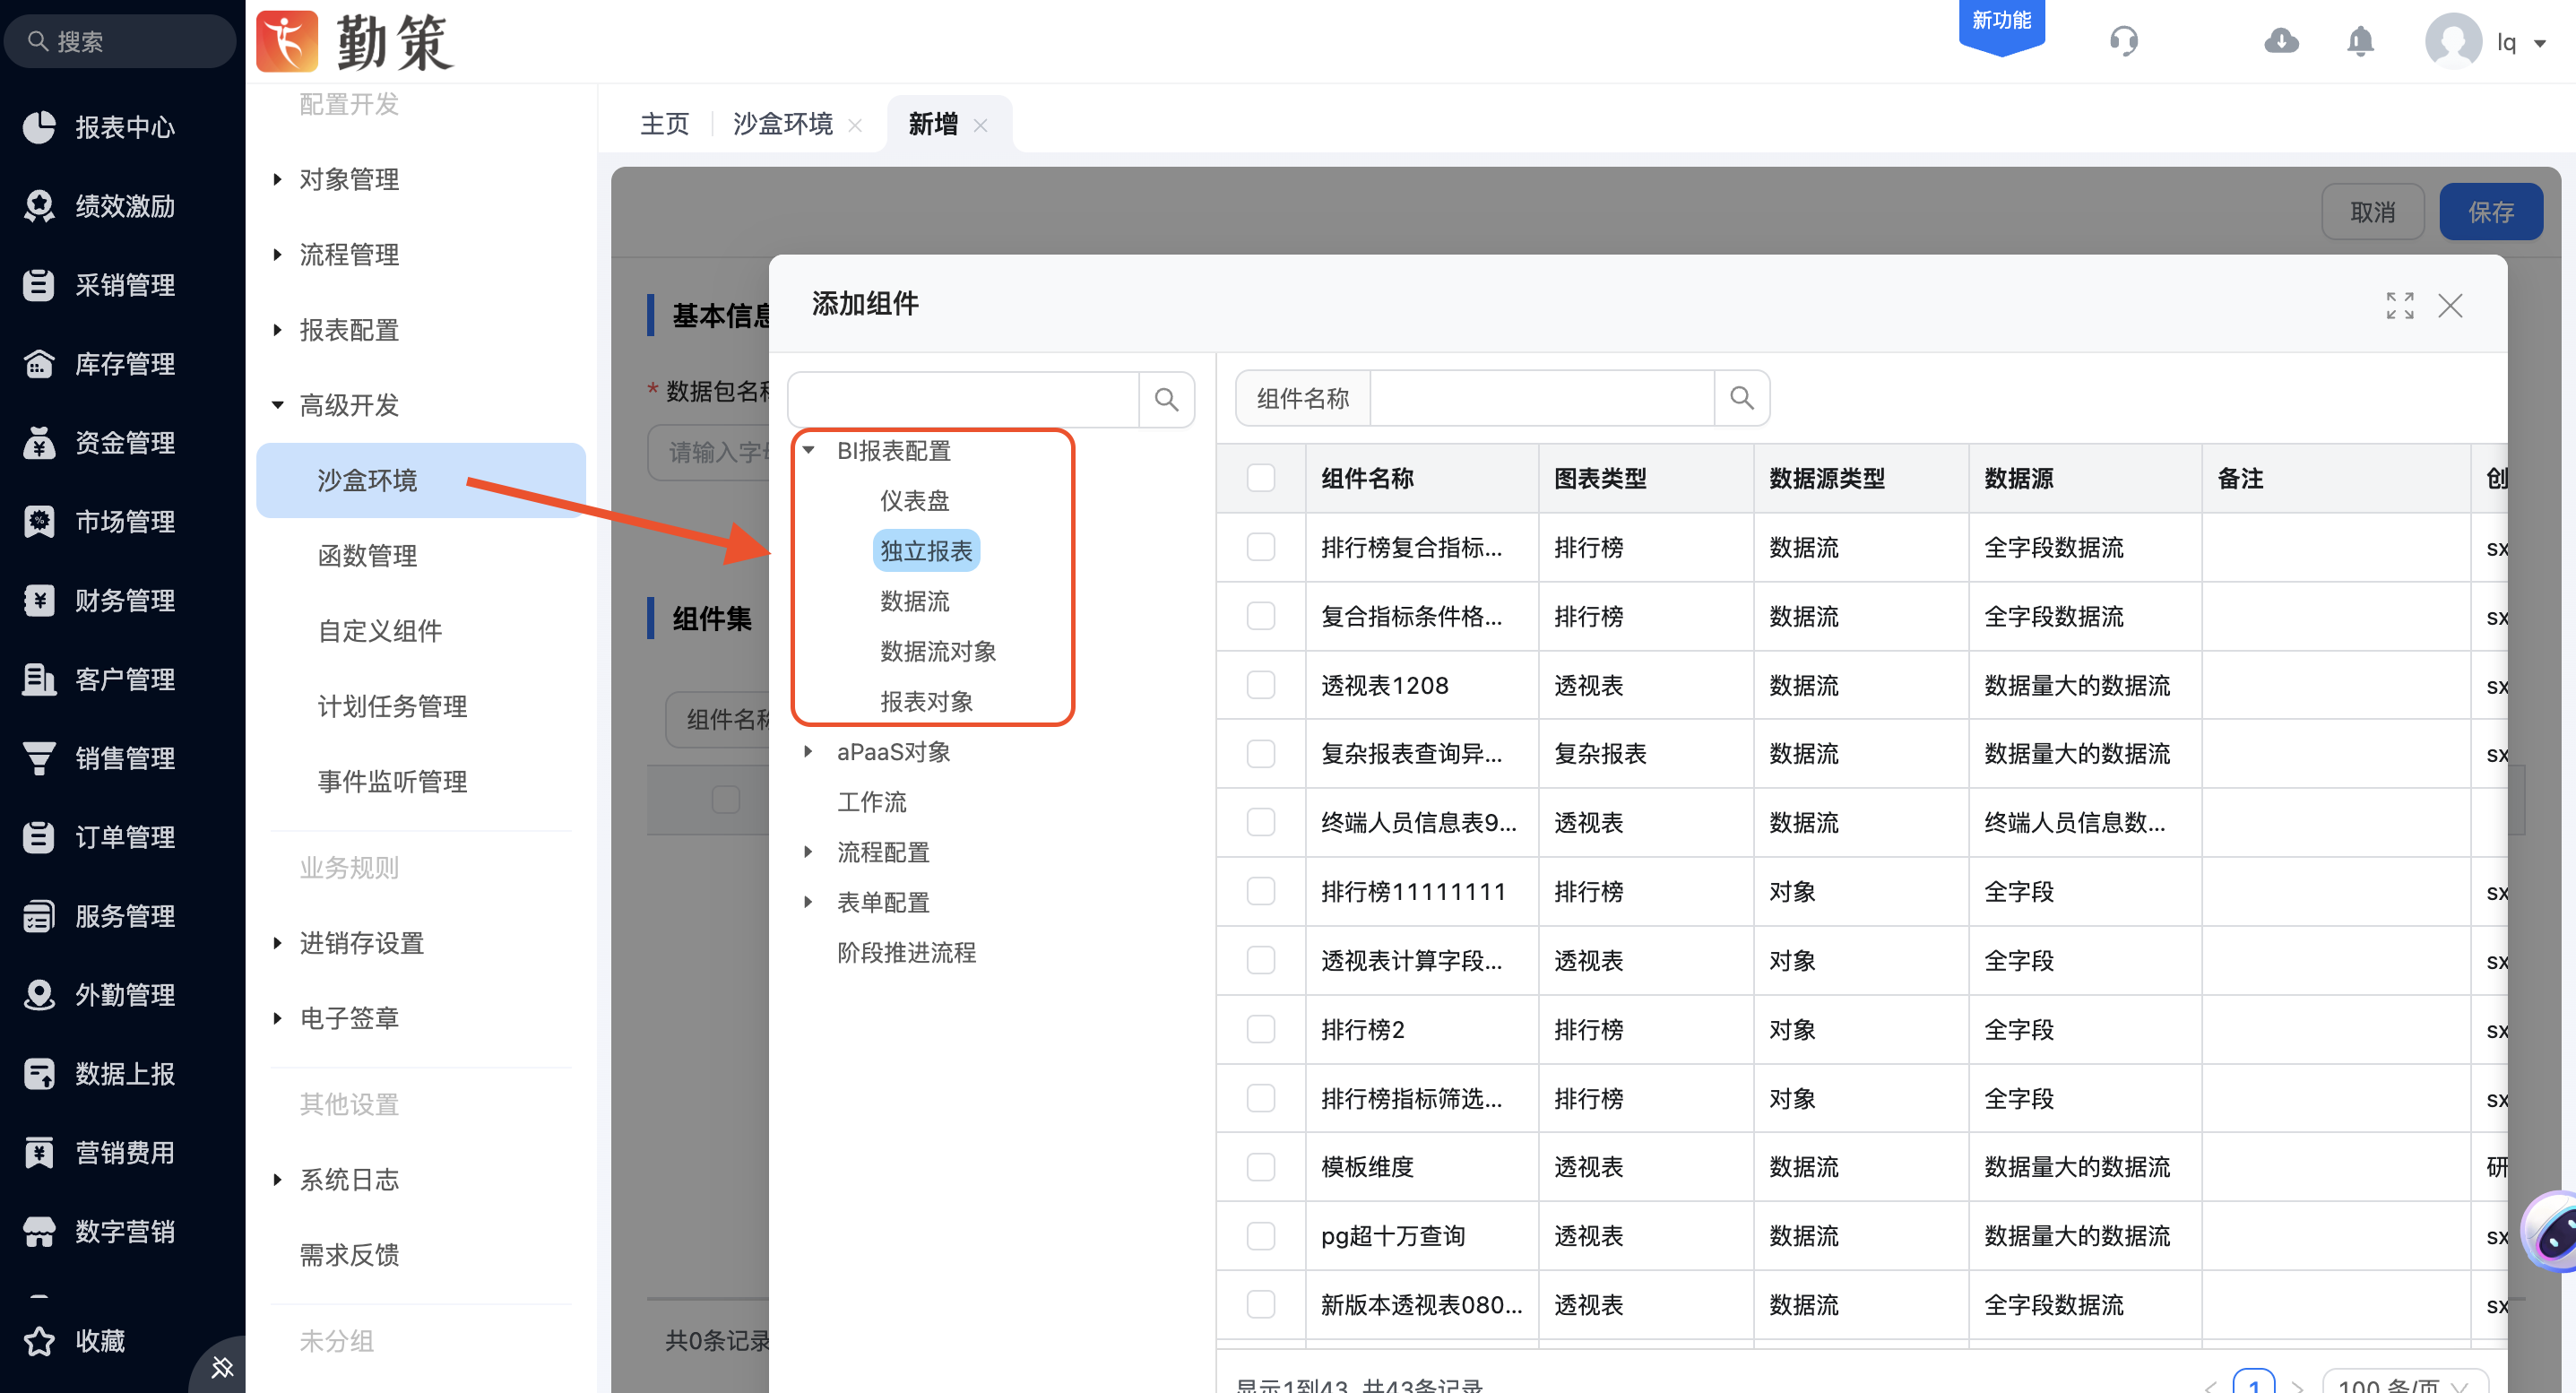Click the 组件名称 search input field
Image resolution: width=2576 pixels, height=1393 pixels.
click(x=1541, y=398)
